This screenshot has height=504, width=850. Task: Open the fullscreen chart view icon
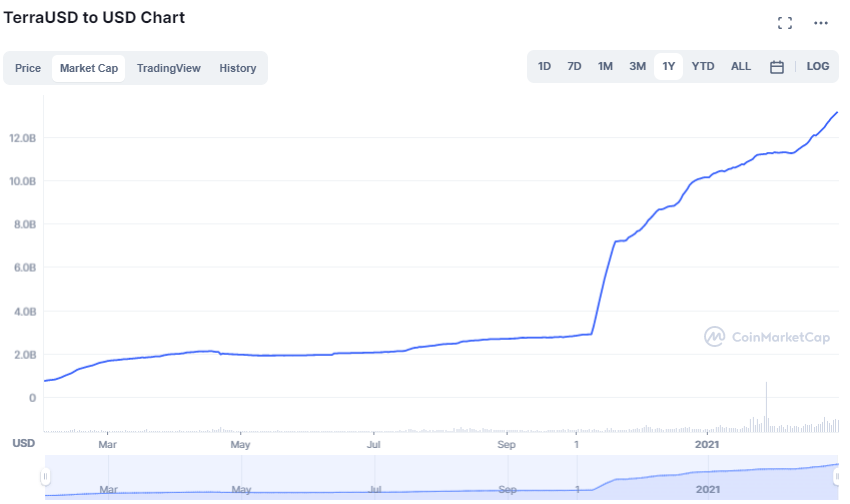coord(784,23)
